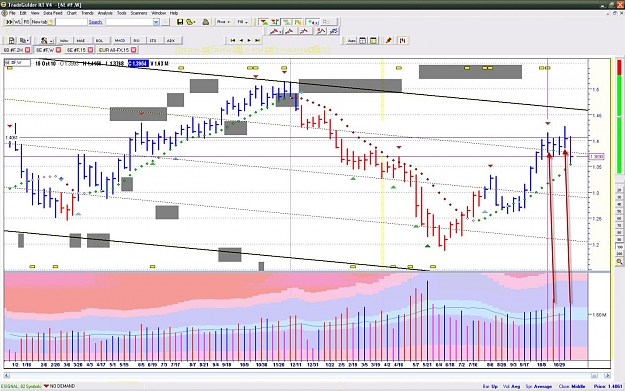Toggle the red-green triangle signals icon
This screenshot has width=625, height=391.
tap(263, 22)
